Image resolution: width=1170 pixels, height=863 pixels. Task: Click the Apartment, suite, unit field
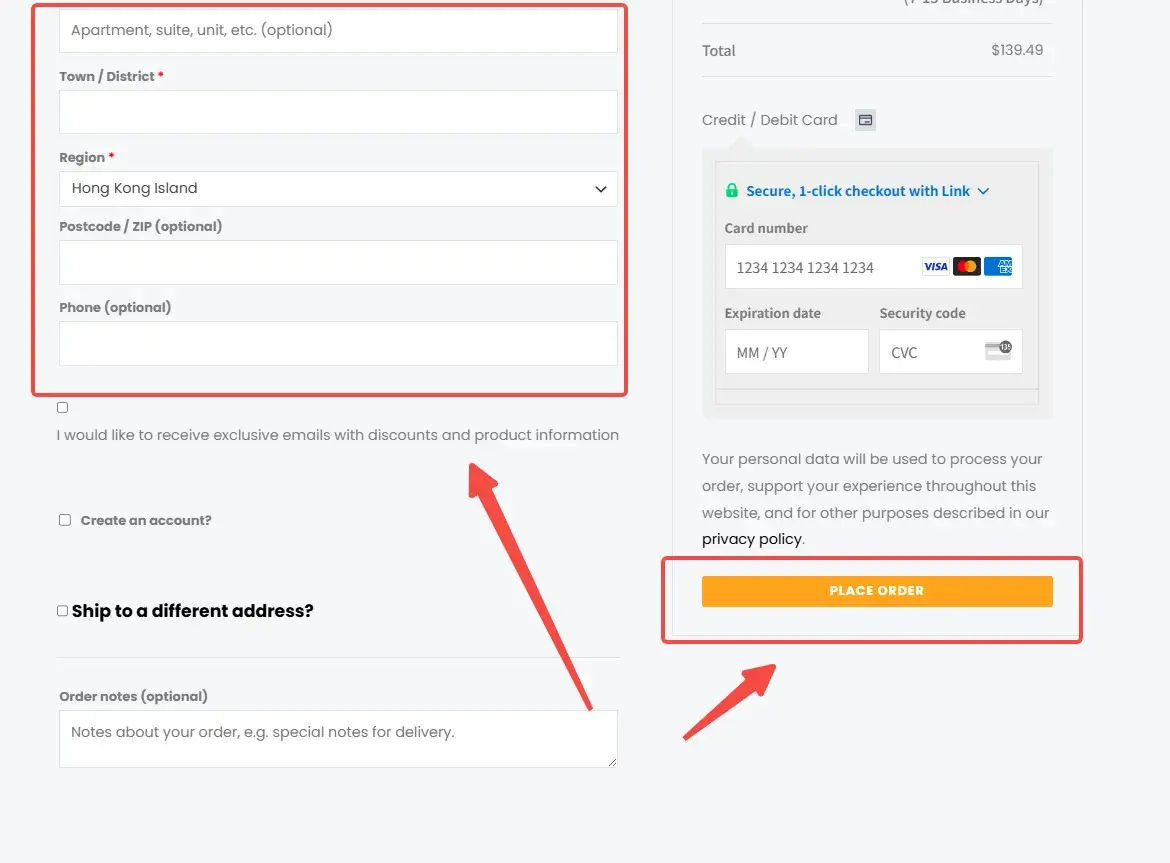(x=338, y=31)
